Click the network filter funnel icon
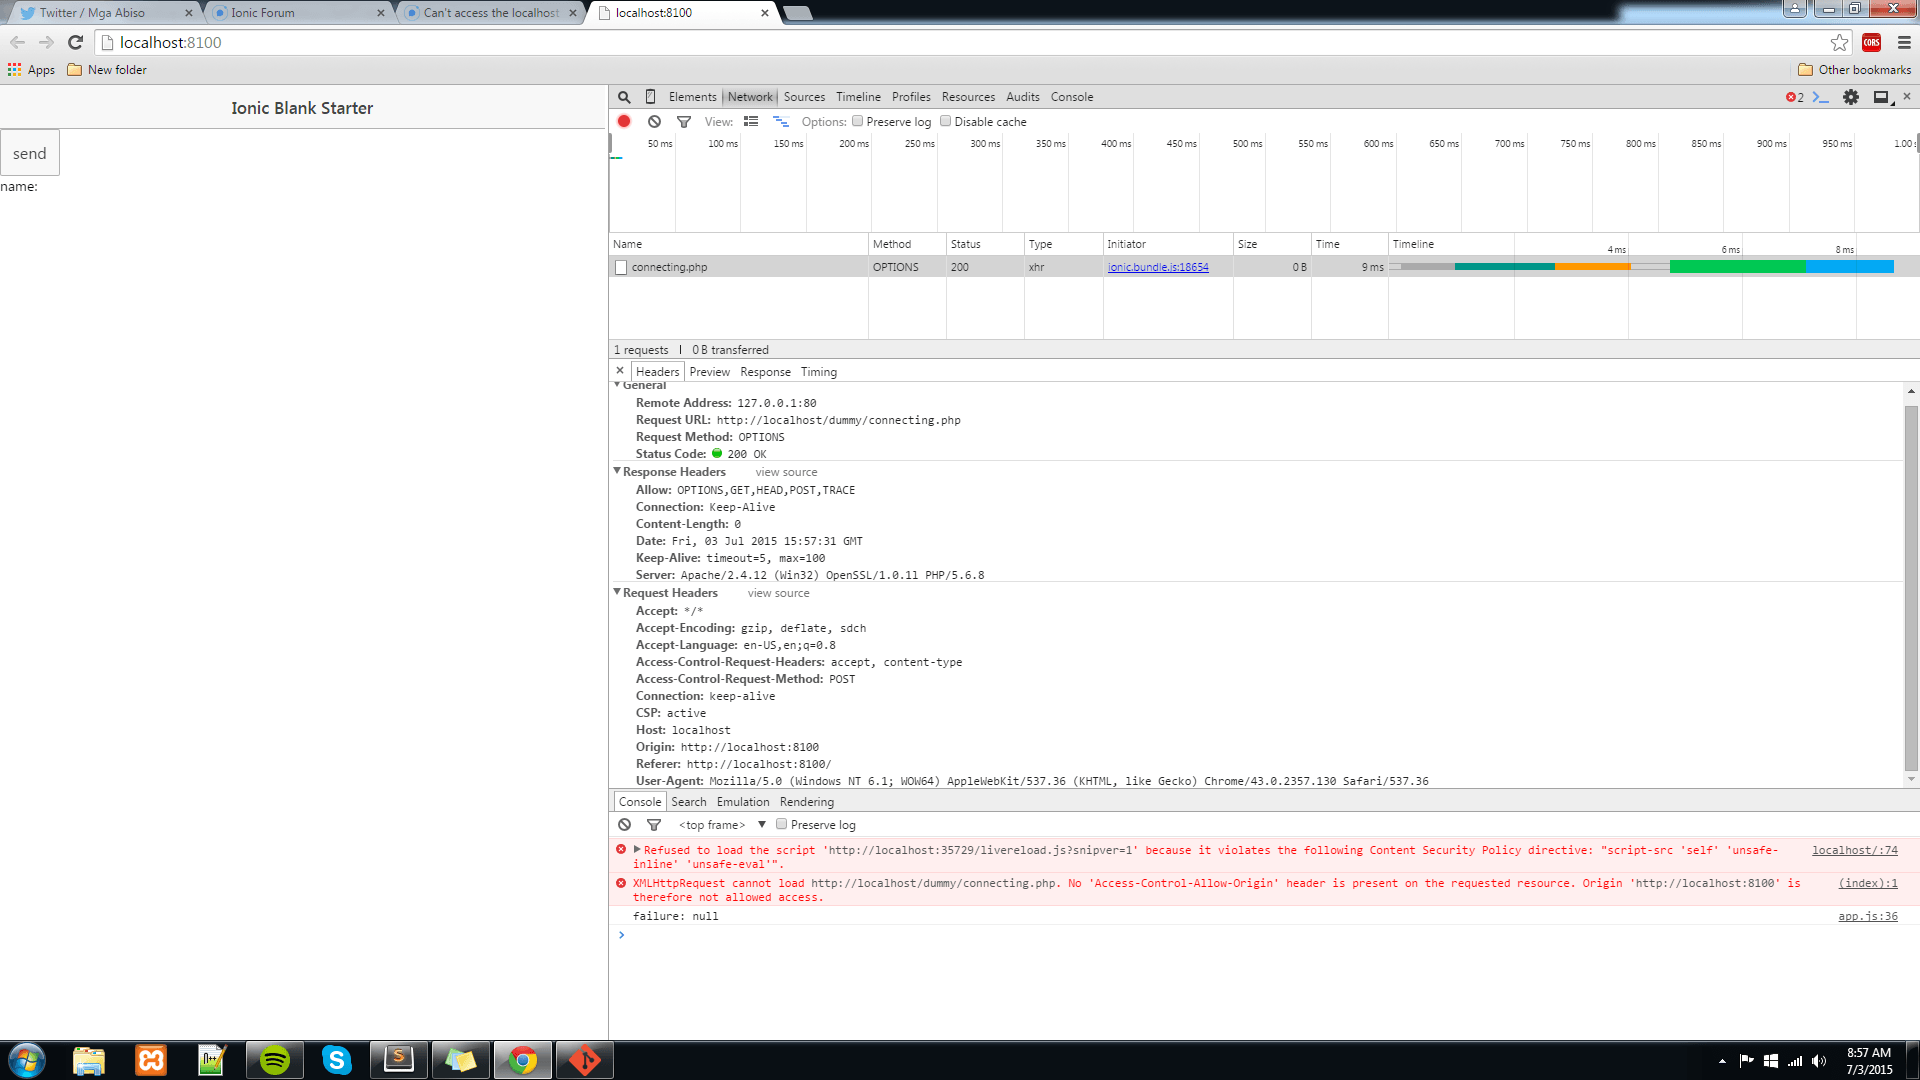1920x1080 pixels. pyautogui.click(x=684, y=122)
